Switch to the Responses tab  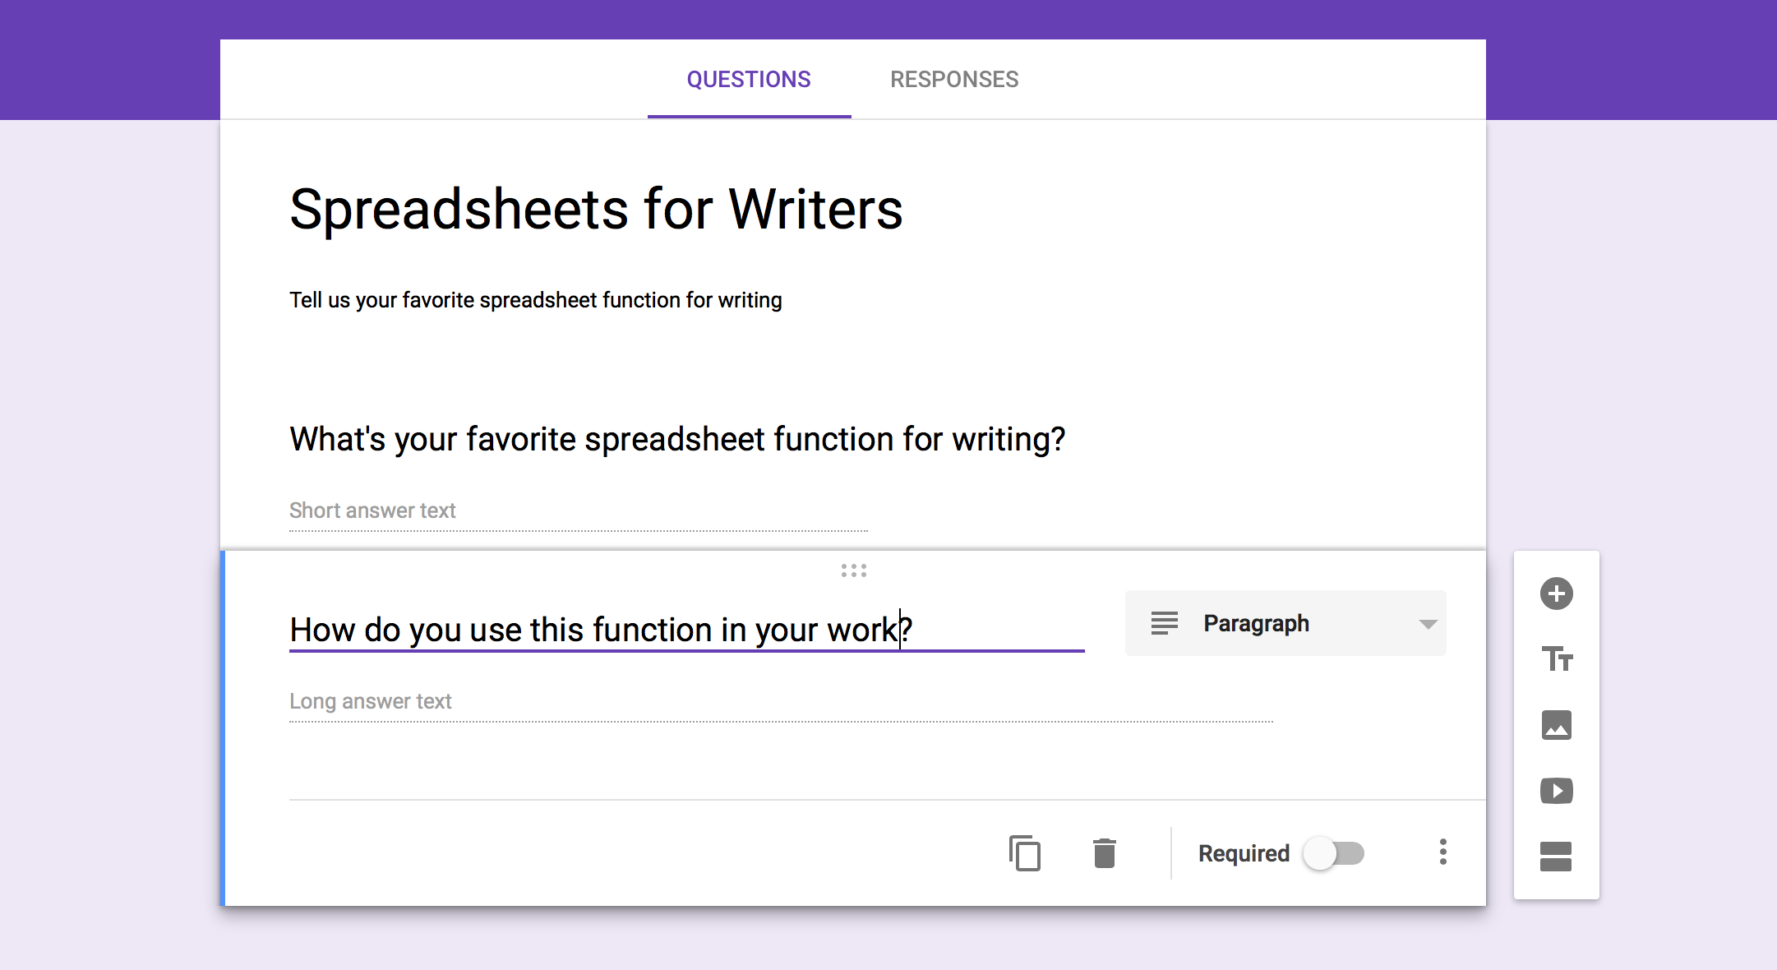pyautogui.click(x=953, y=79)
